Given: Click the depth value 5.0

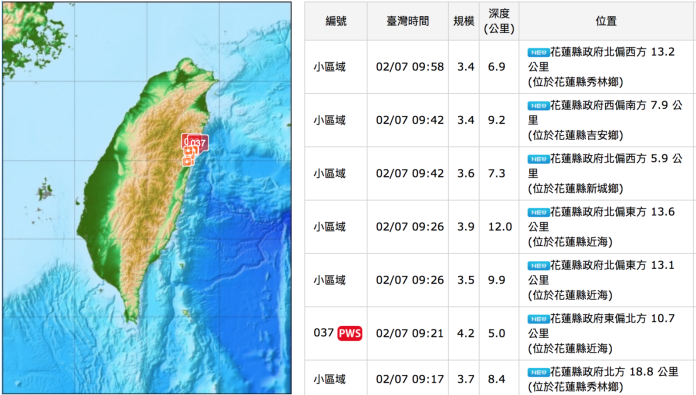Looking at the screenshot, I should click(x=497, y=333).
